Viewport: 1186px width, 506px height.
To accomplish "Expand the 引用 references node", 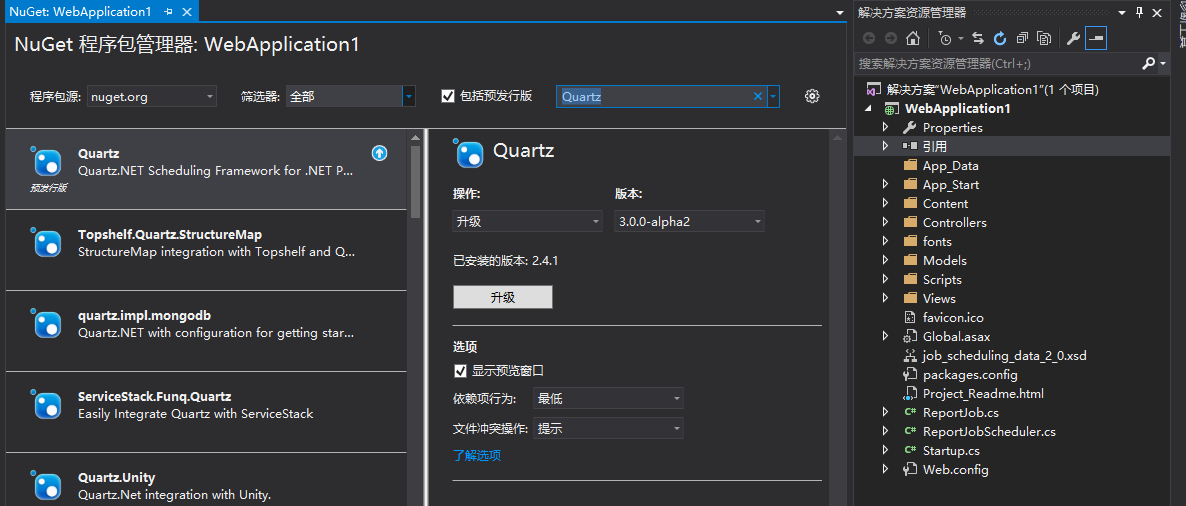I will click(886, 146).
